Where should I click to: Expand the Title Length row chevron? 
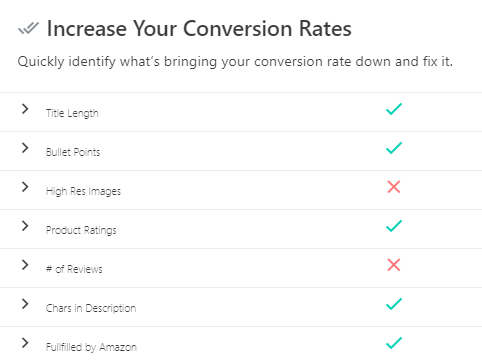(25, 109)
